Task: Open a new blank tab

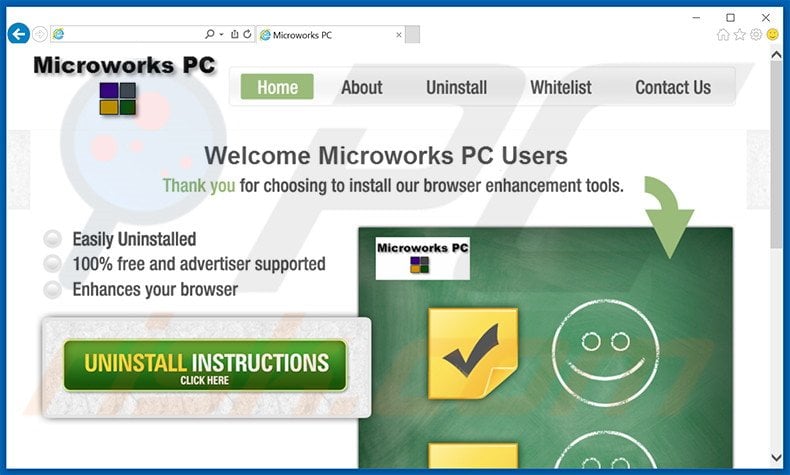Action: [412, 35]
